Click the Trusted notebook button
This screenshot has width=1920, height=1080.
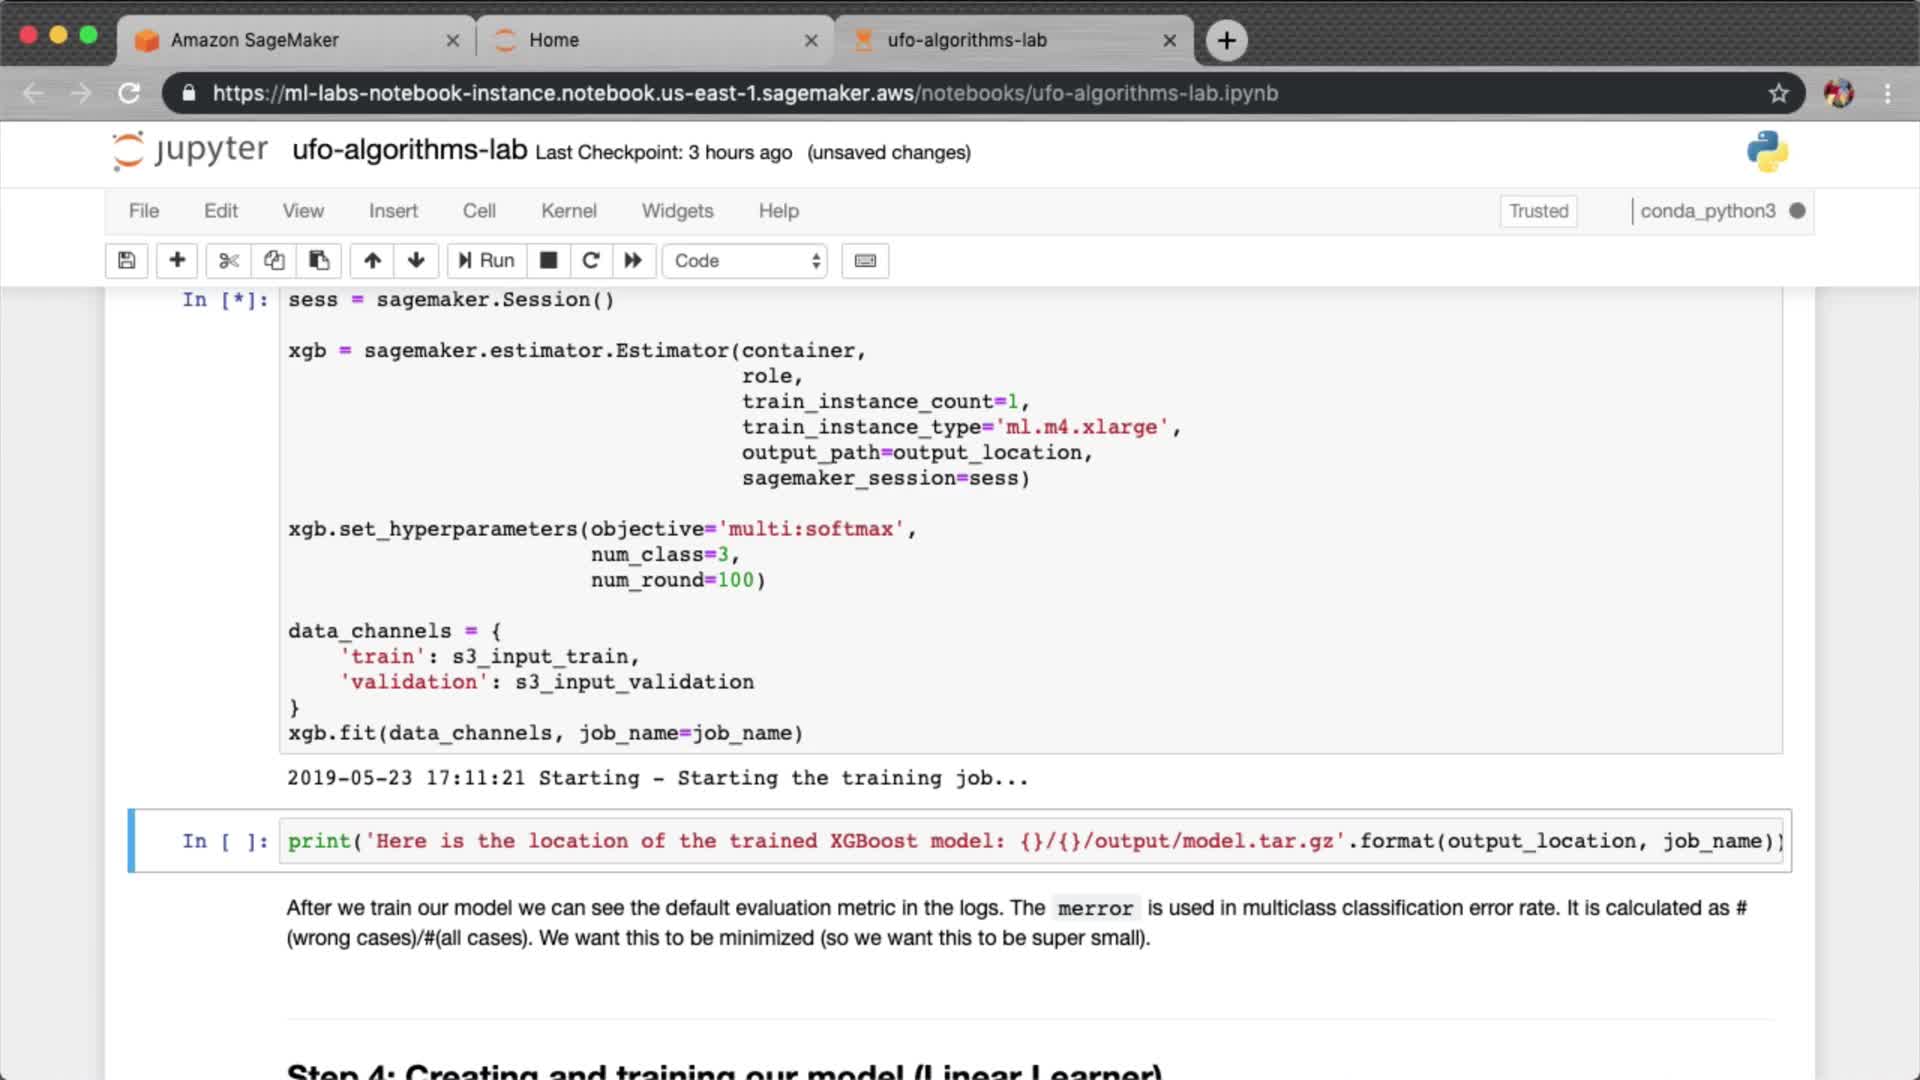(1538, 211)
